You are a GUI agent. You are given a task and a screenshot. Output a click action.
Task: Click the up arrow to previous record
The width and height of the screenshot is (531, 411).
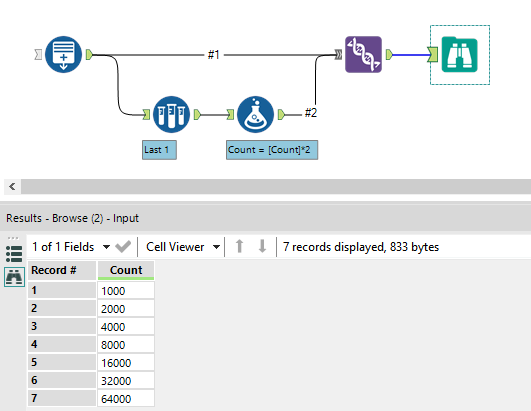(239, 246)
